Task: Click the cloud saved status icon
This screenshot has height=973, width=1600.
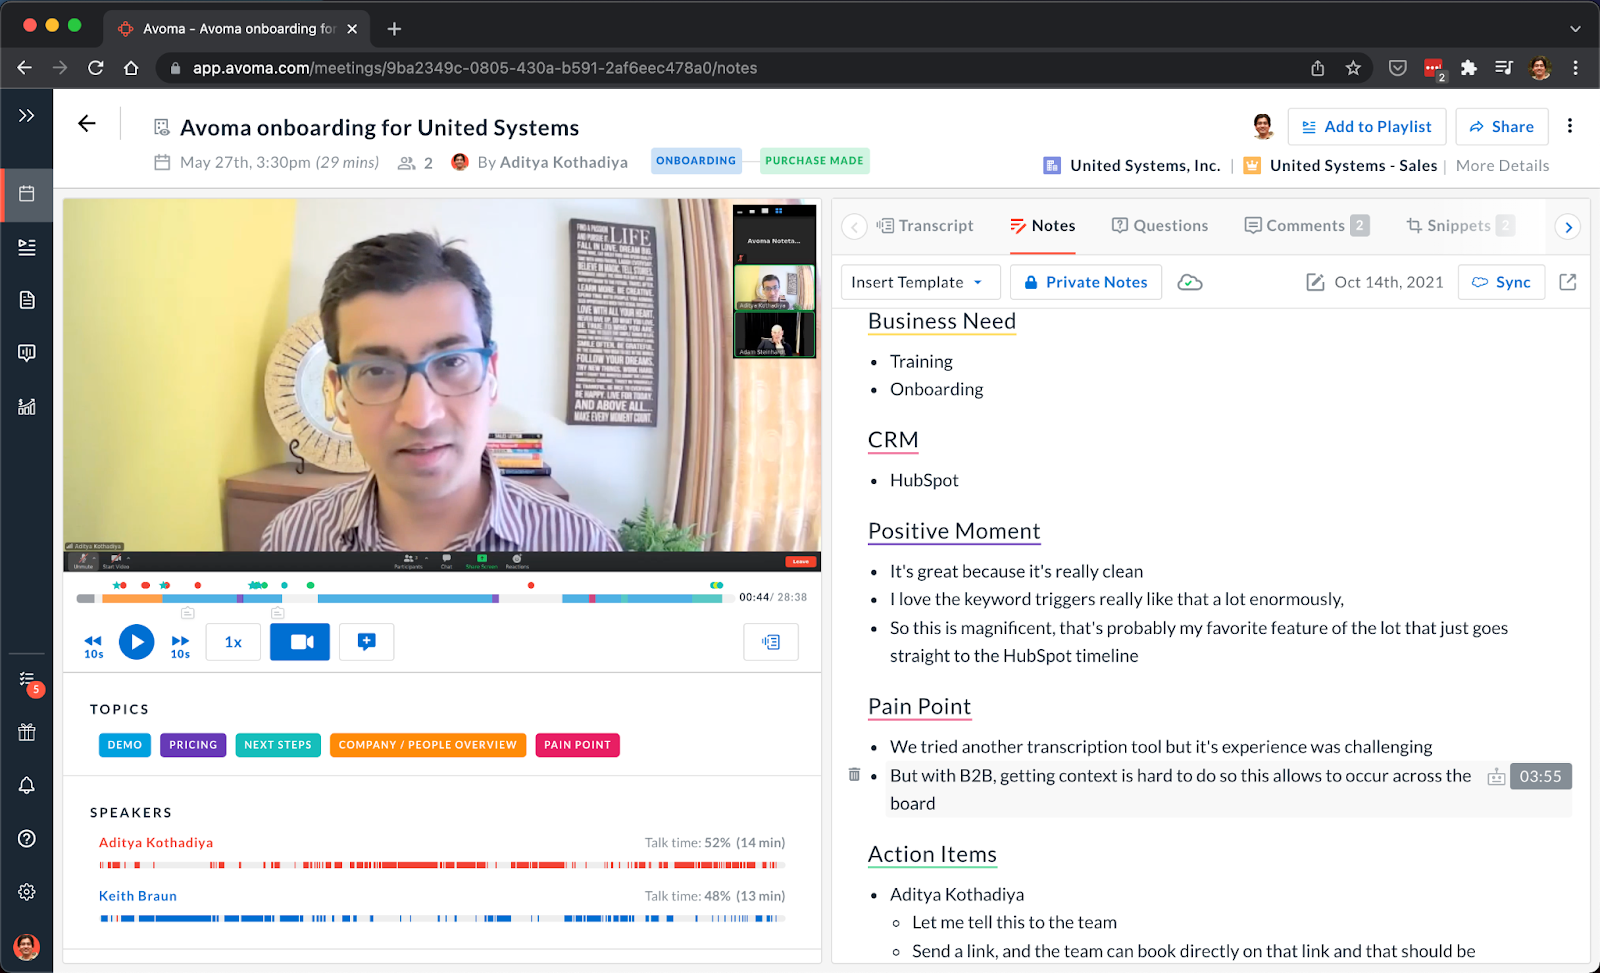Action: (1190, 283)
